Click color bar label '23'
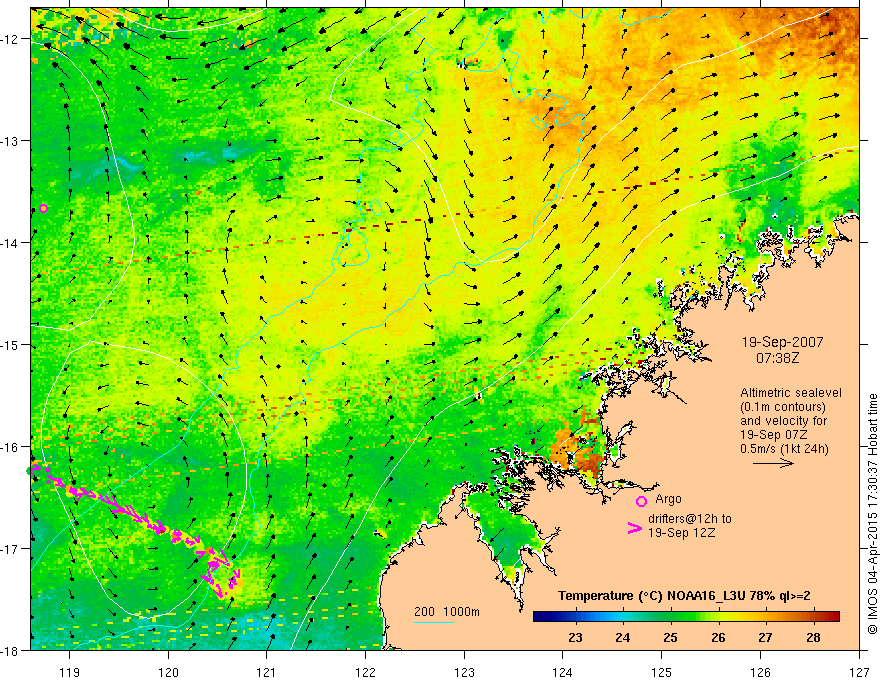This screenshot has width=880, height=680. click(x=575, y=637)
